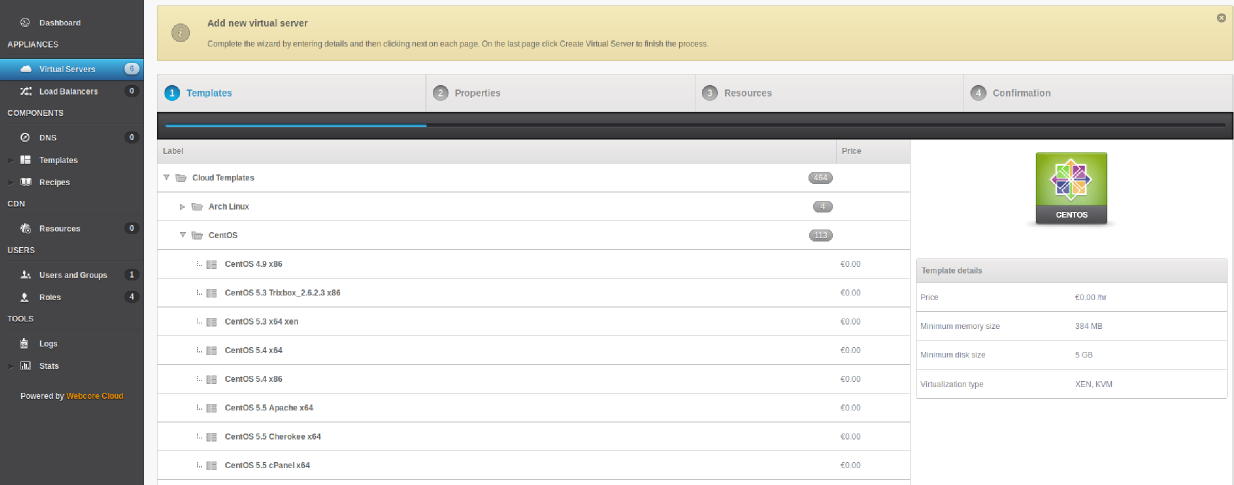Select the CentOS 5.5 Apache x64 label
Screen dimensions: 1234x485
click(x=269, y=408)
